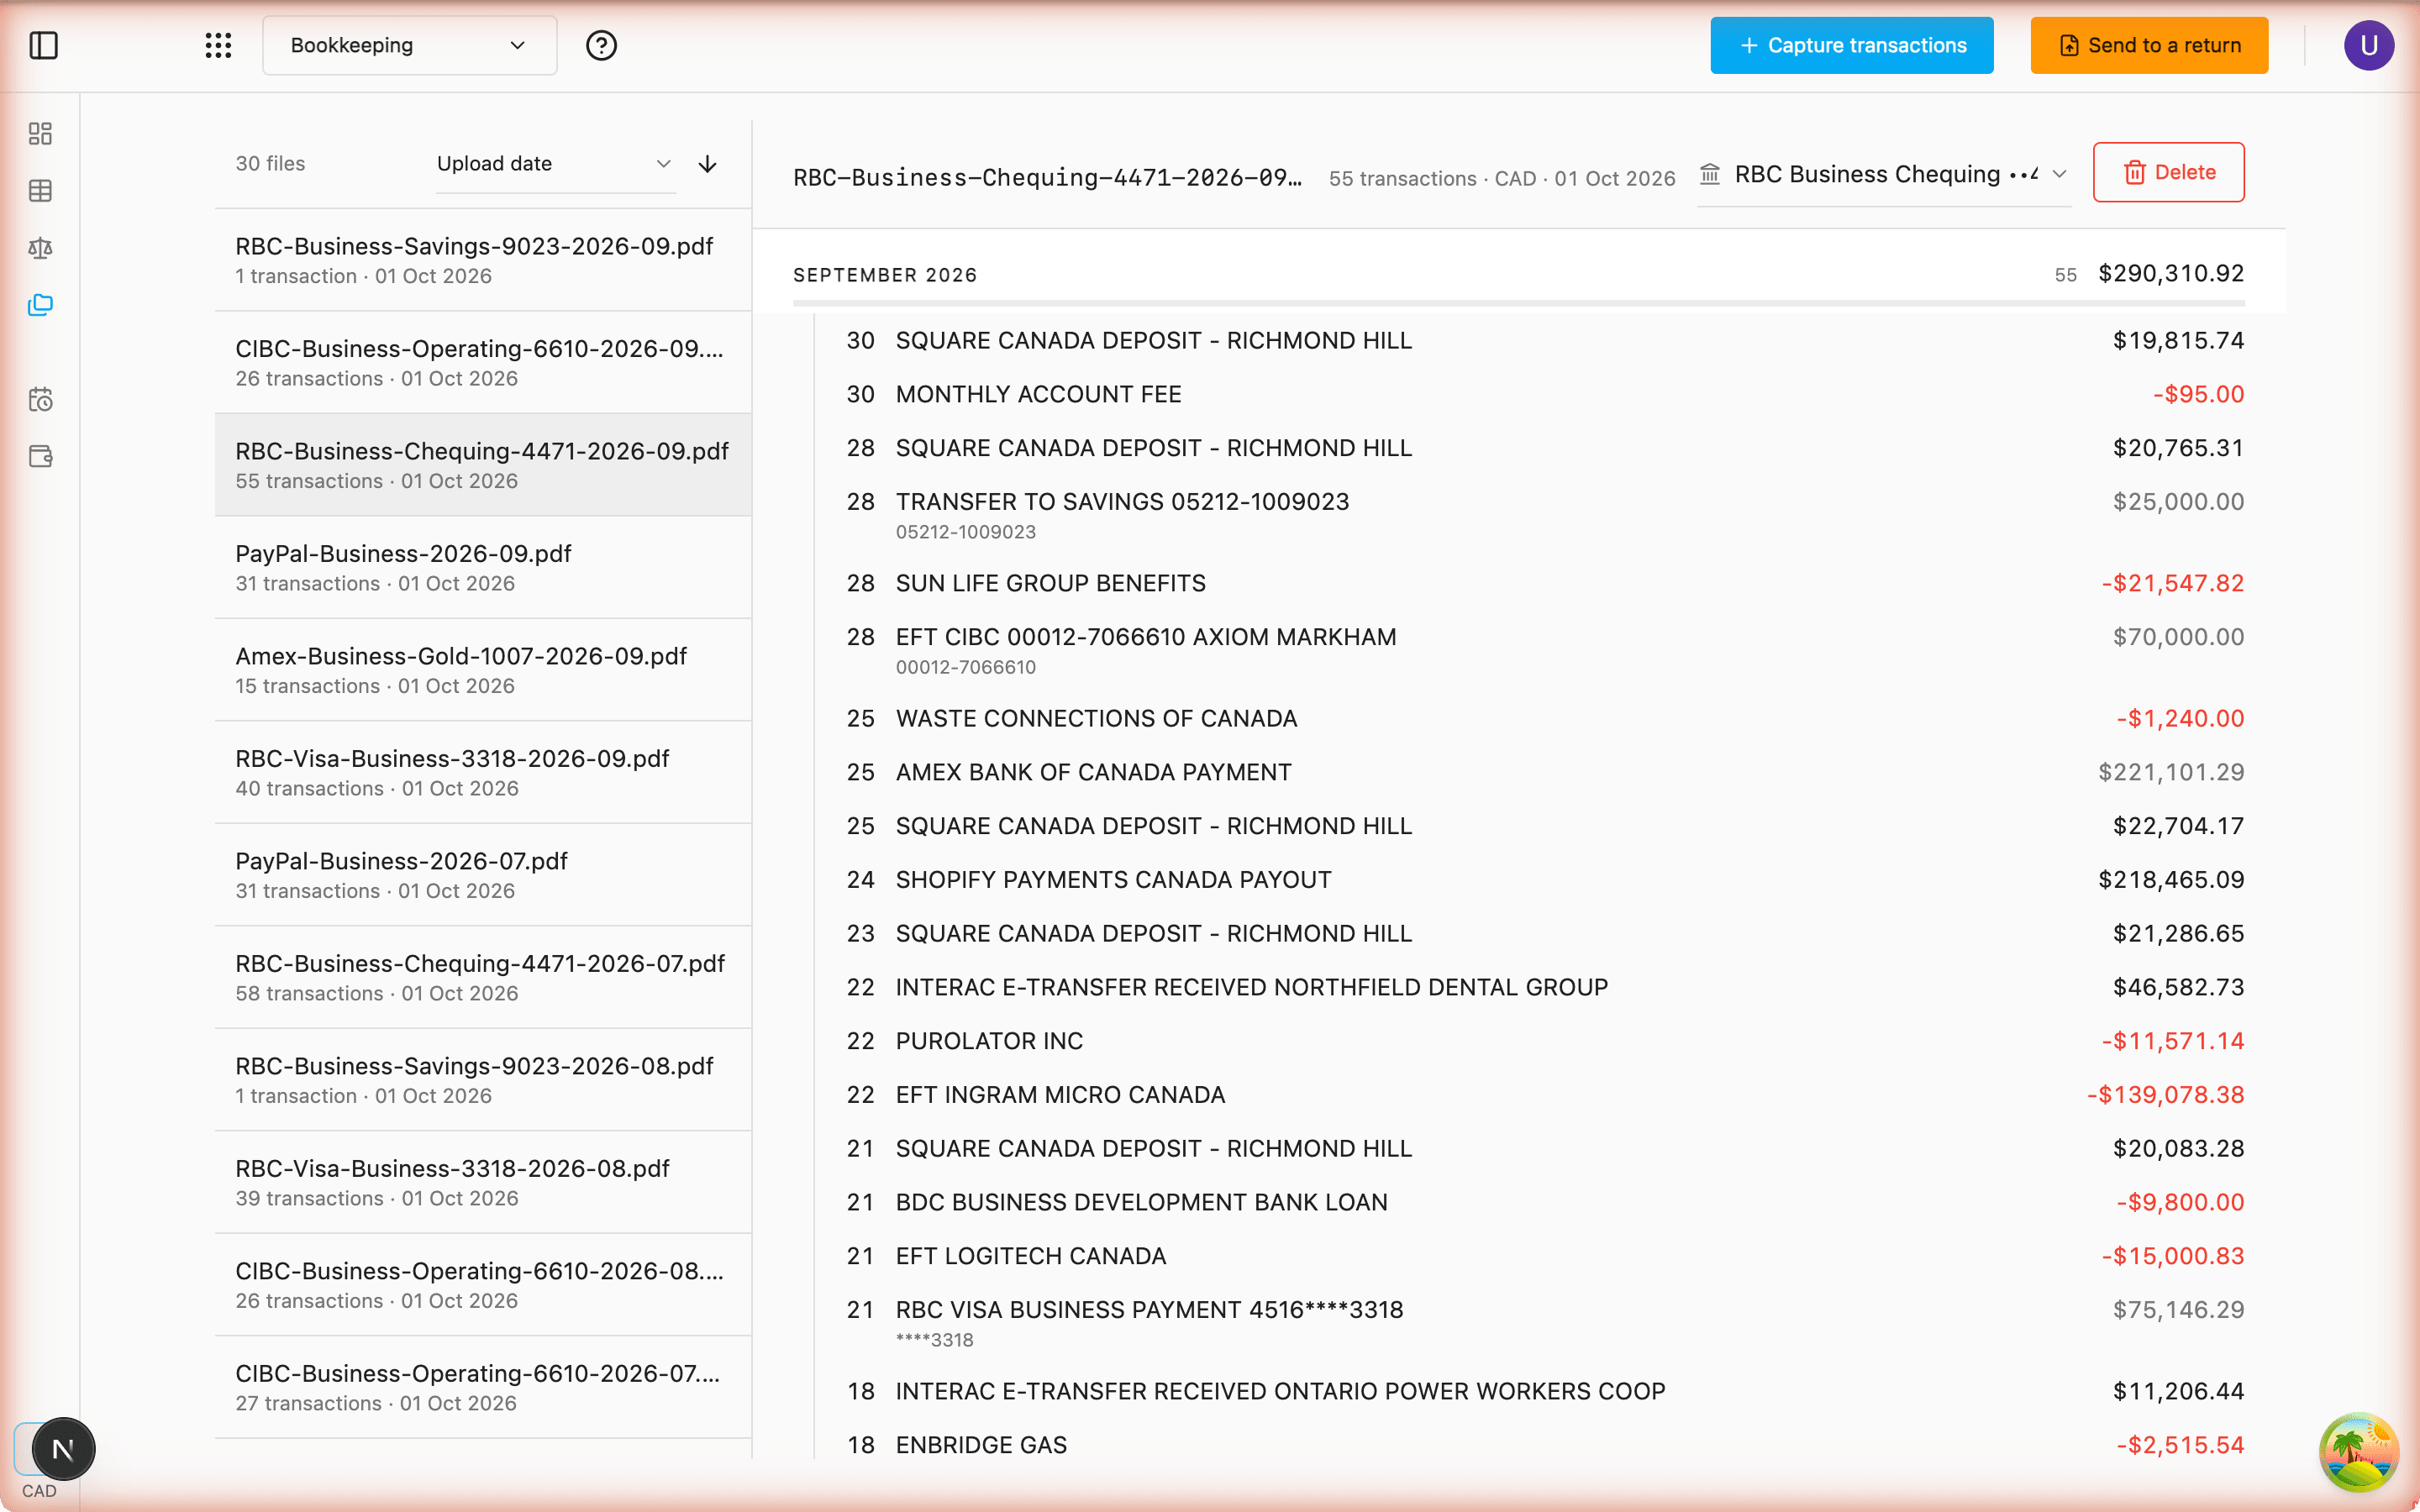Reverse sort order with arrow icon
This screenshot has width=2420, height=1512.
pos(707,164)
